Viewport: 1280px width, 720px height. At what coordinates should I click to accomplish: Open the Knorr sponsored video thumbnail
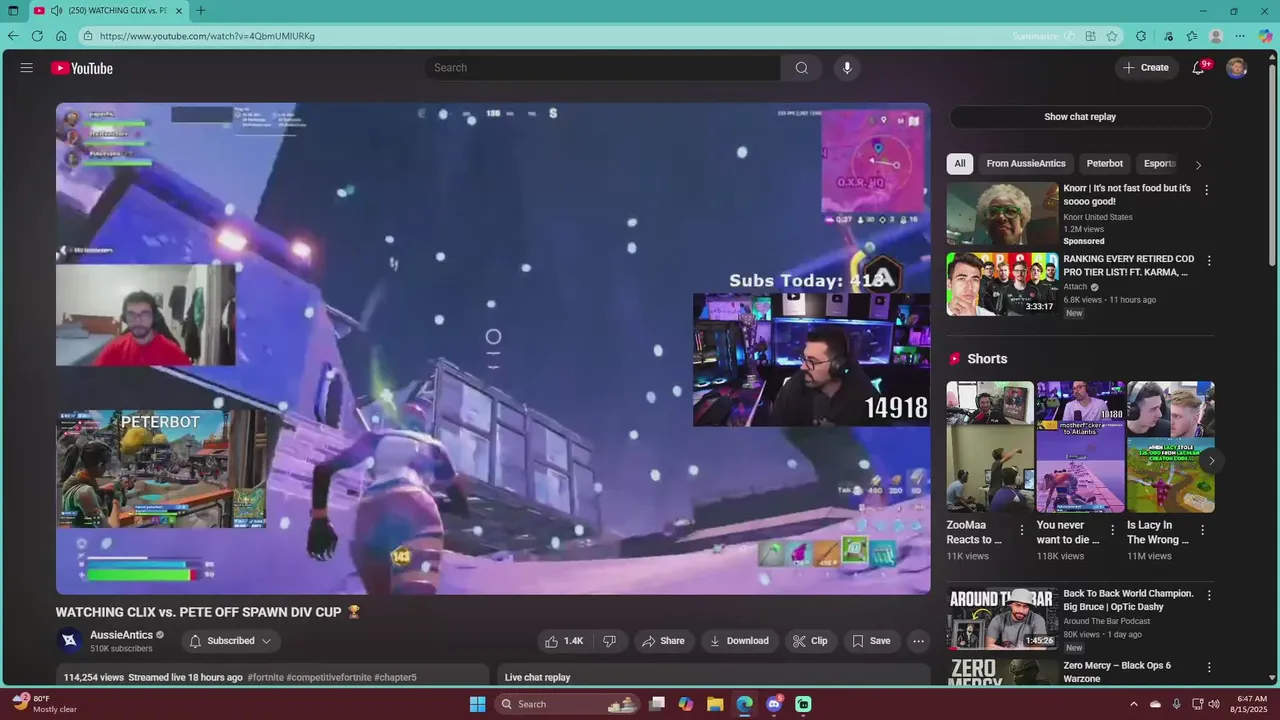coord(1002,214)
